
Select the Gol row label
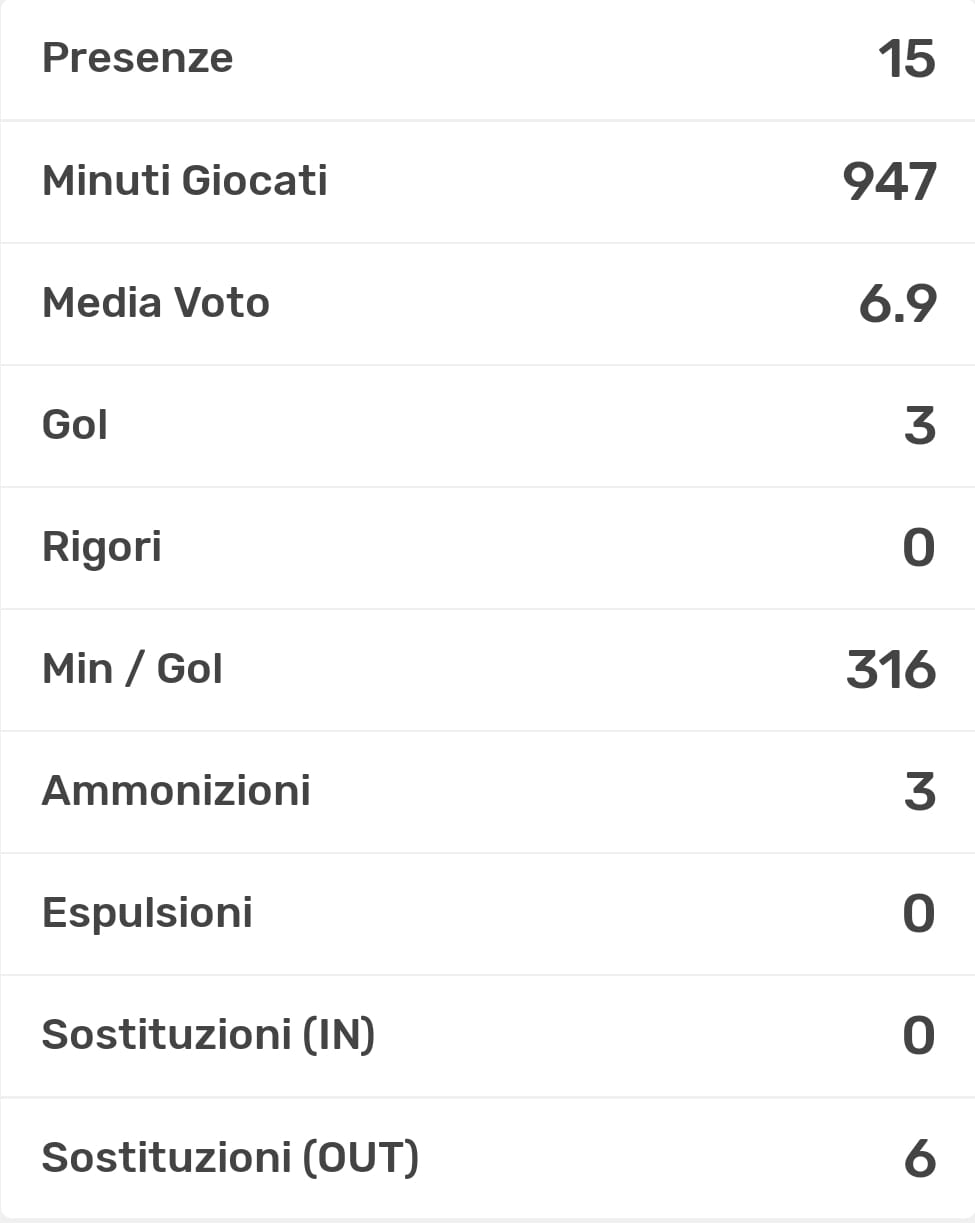pos(75,425)
